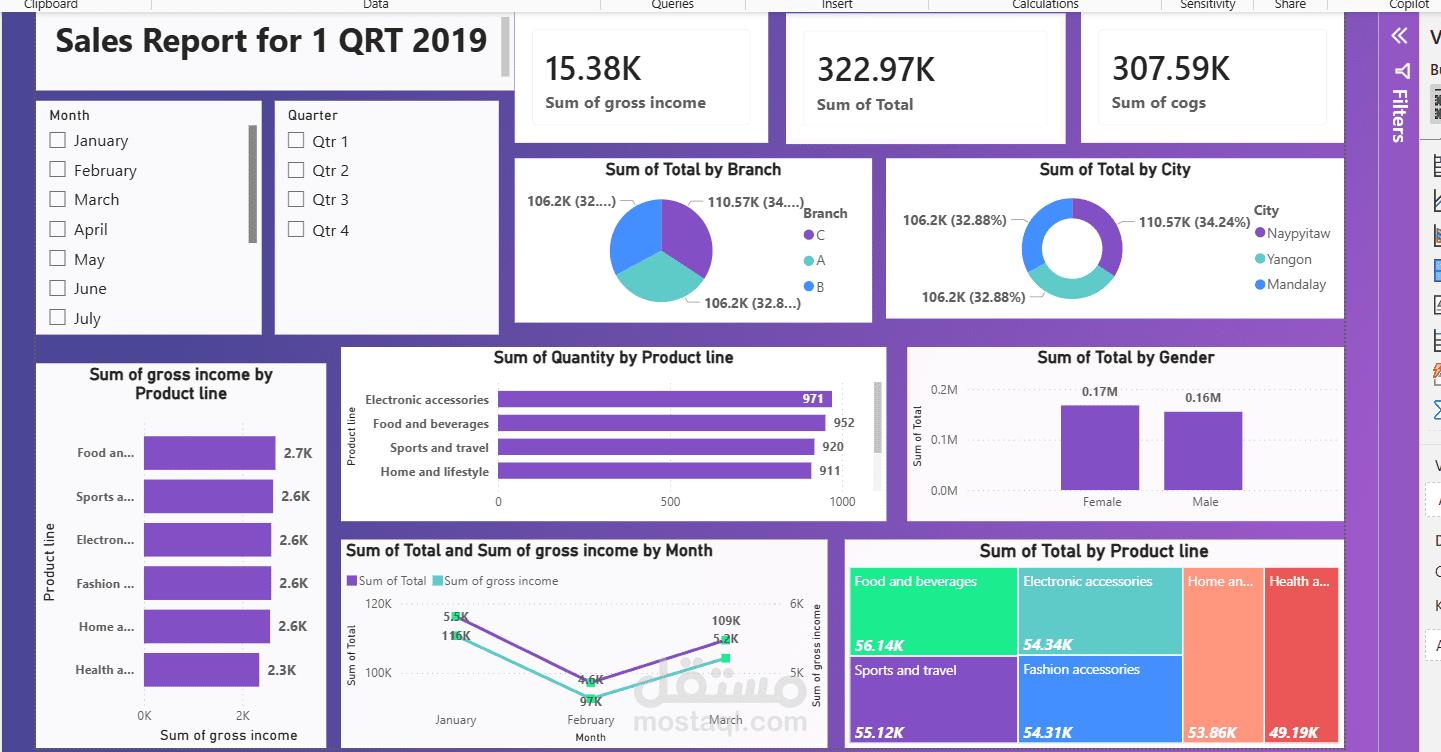This screenshot has width=1441, height=752.
Task: Select the purple slice of the Branch pie
Action: click(686, 237)
